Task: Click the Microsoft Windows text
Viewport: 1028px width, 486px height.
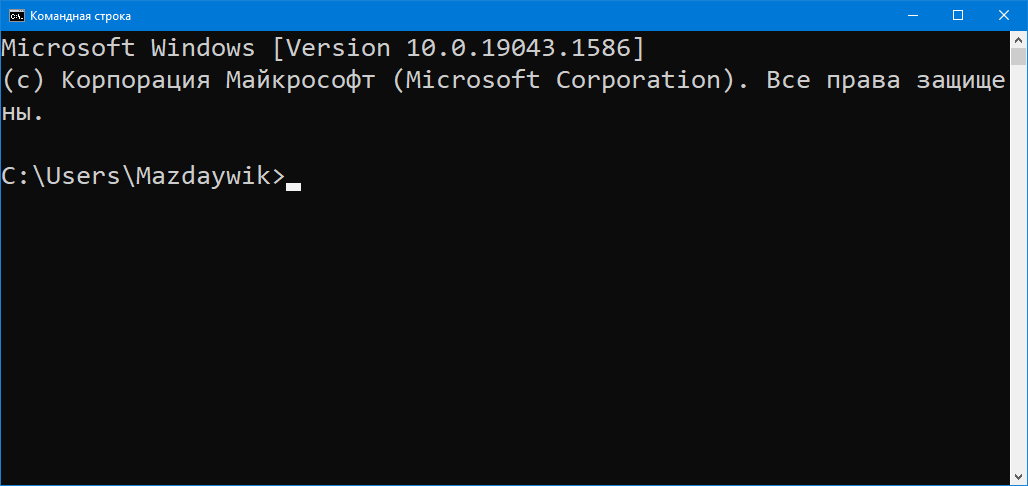Action: point(128,47)
